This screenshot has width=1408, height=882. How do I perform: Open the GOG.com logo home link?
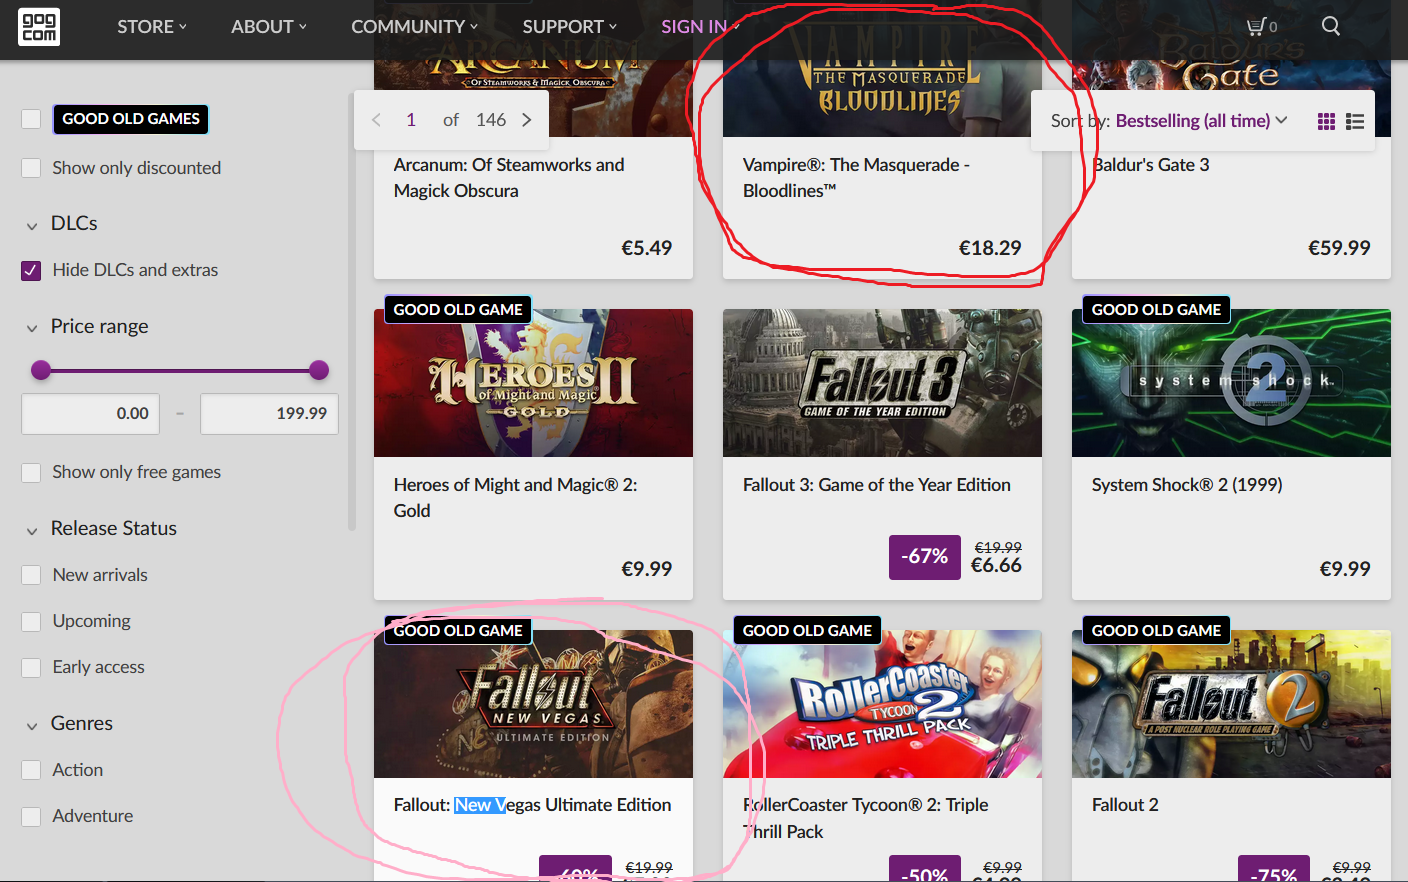coord(39,27)
